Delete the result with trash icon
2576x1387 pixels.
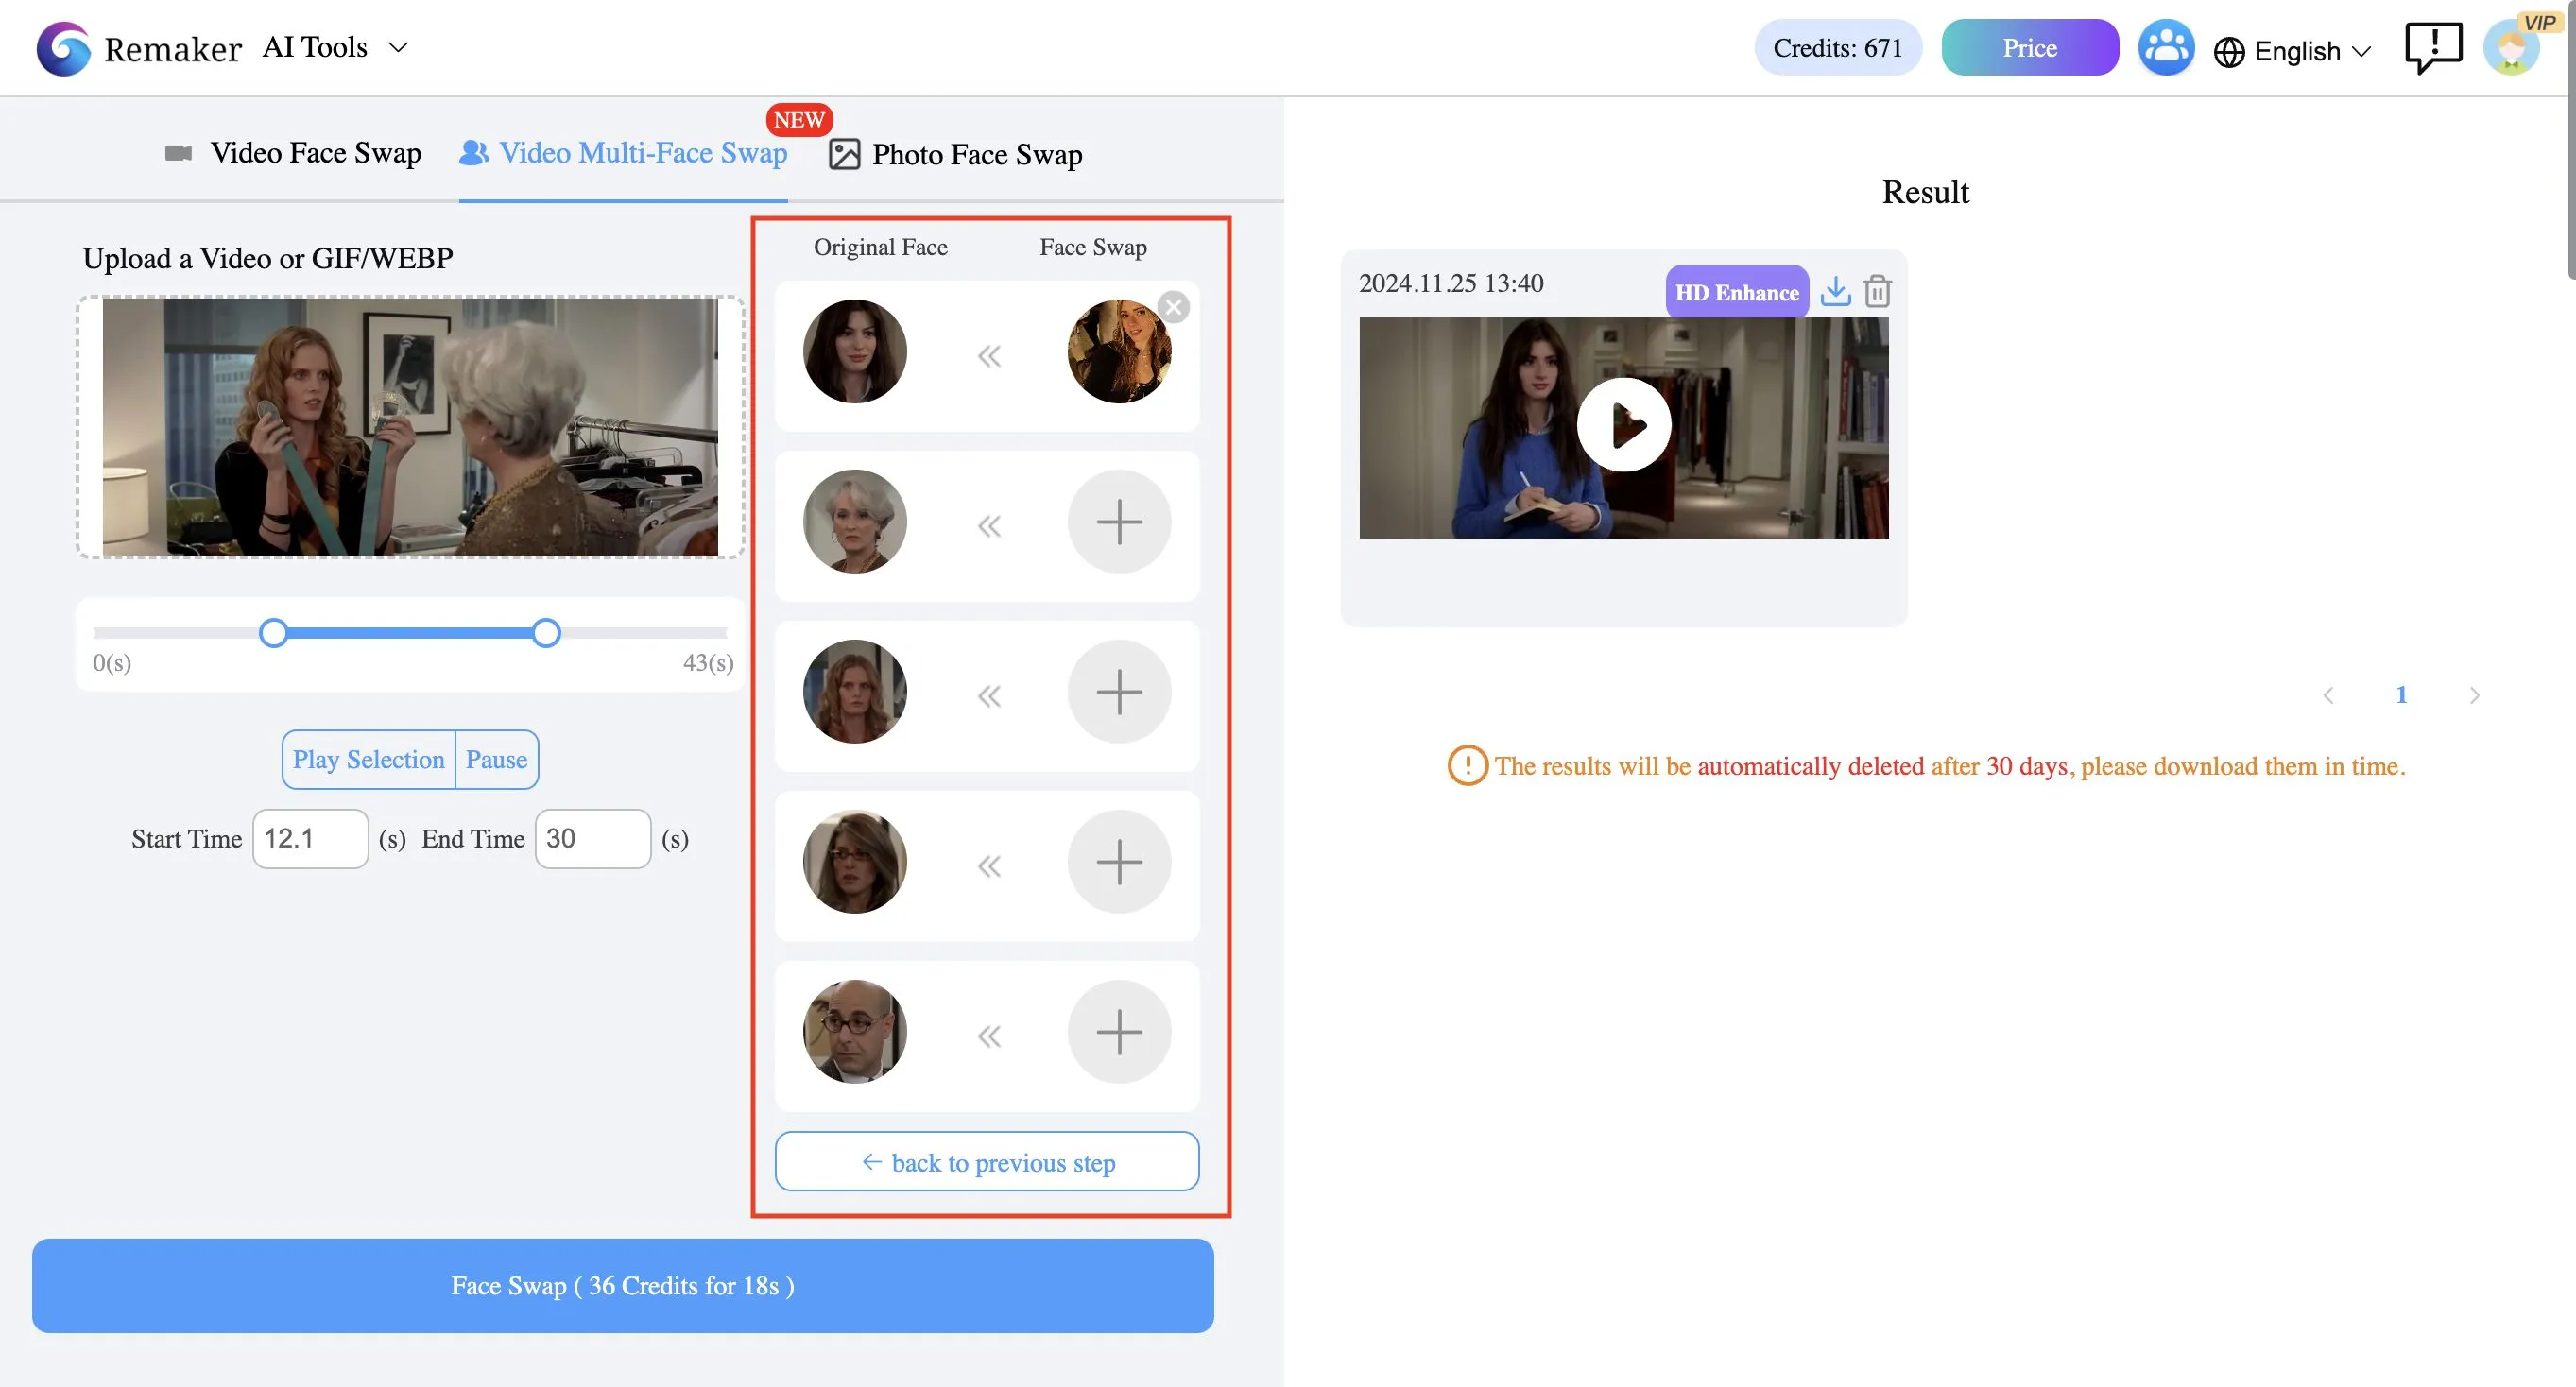tap(1877, 291)
